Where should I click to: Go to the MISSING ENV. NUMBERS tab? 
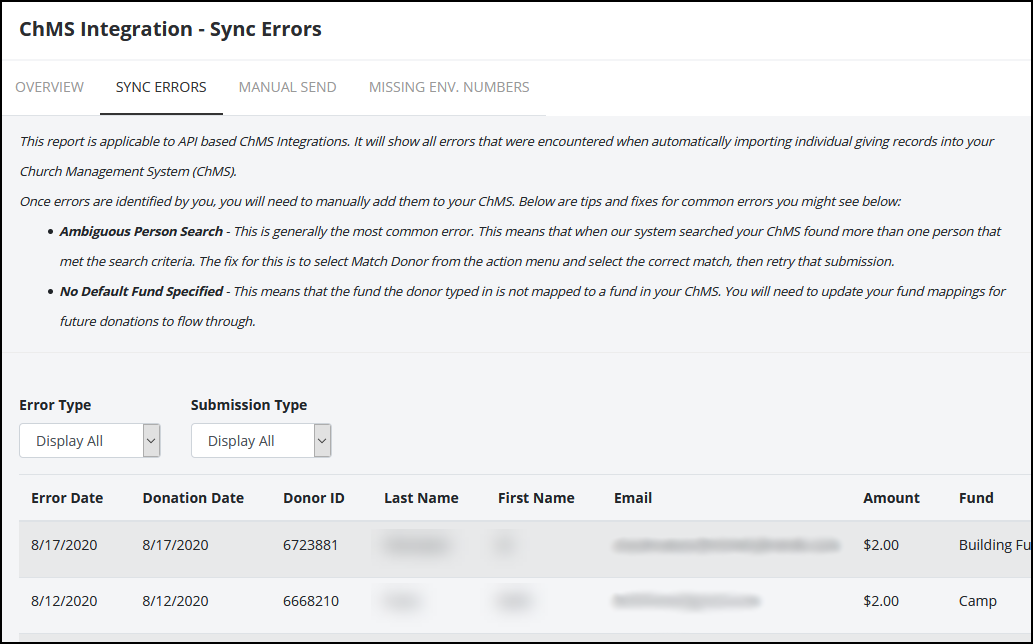[448, 87]
